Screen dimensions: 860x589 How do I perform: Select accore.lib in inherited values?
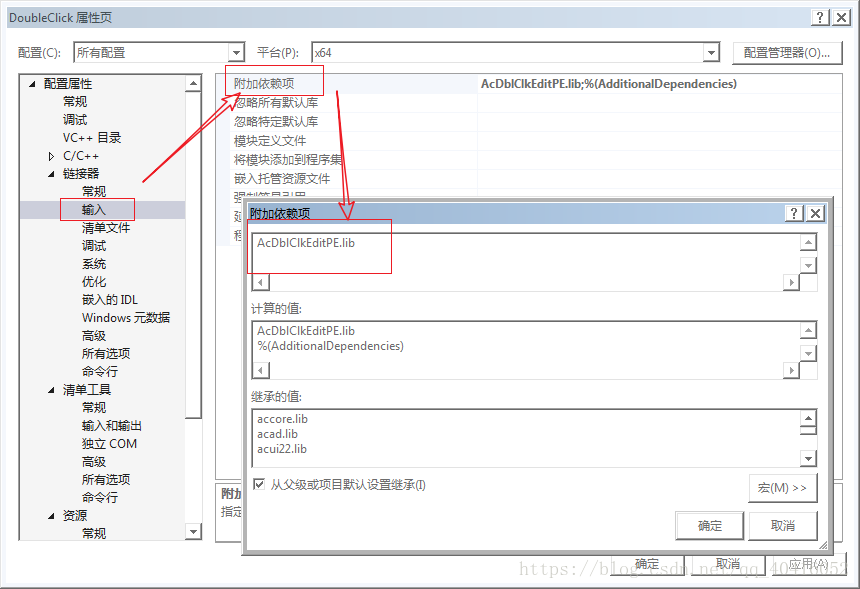tap(282, 419)
